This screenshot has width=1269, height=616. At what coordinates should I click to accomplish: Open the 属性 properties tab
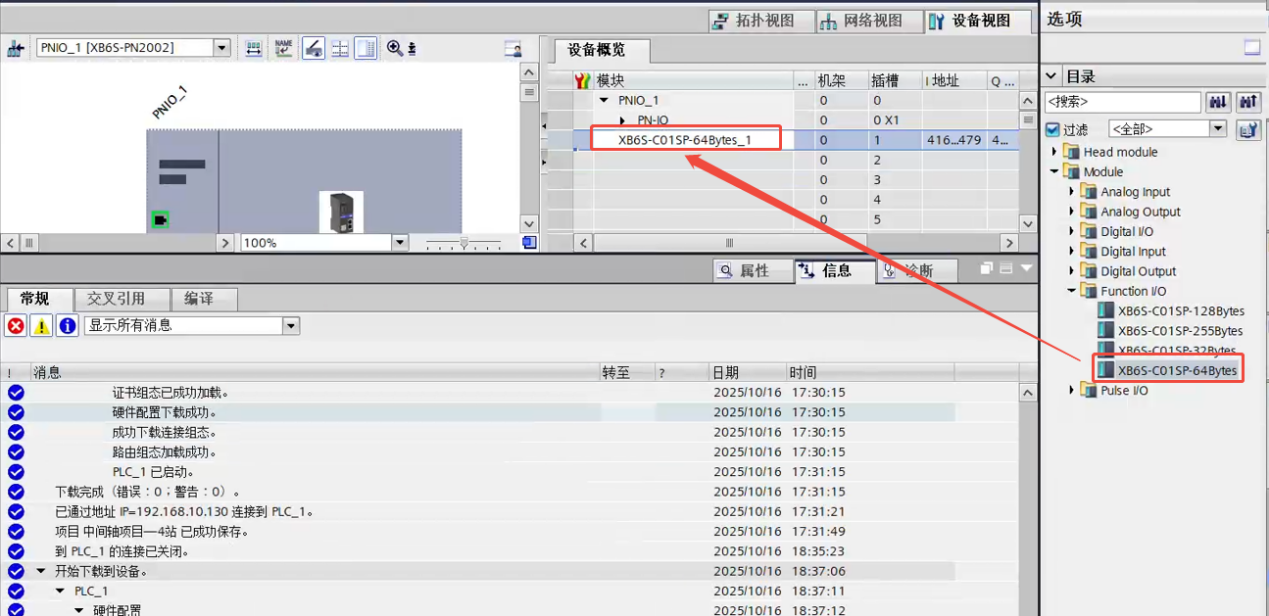tap(744, 270)
